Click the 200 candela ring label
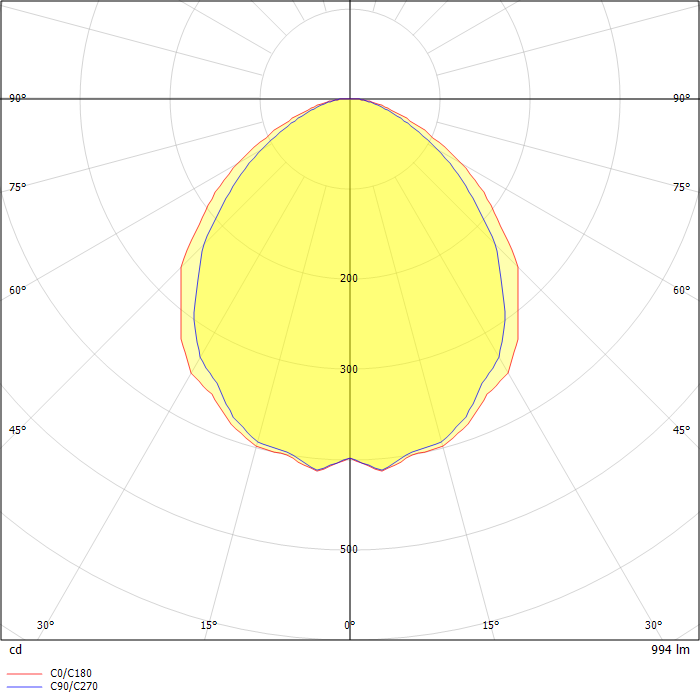This screenshot has width=700, height=700. [x=349, y=278]
